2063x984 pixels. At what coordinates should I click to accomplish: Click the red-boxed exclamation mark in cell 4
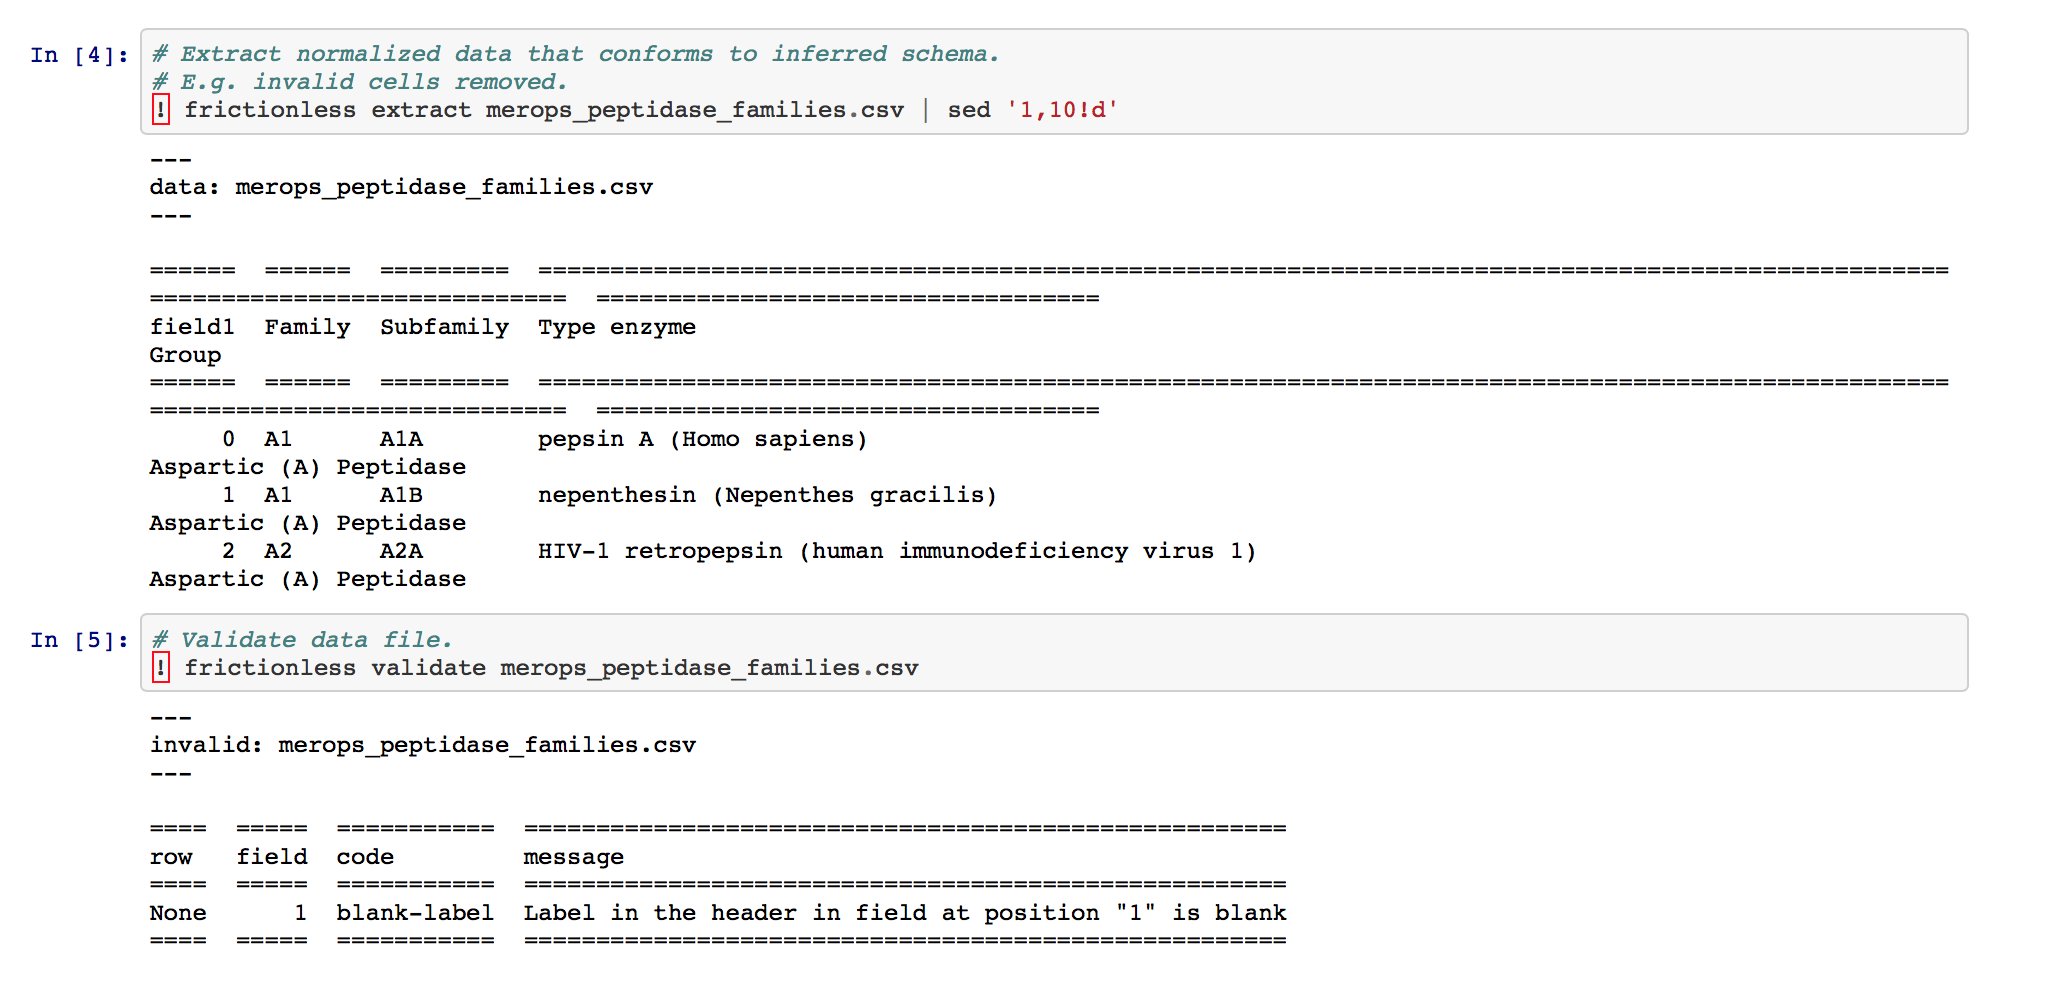(161, 109)
